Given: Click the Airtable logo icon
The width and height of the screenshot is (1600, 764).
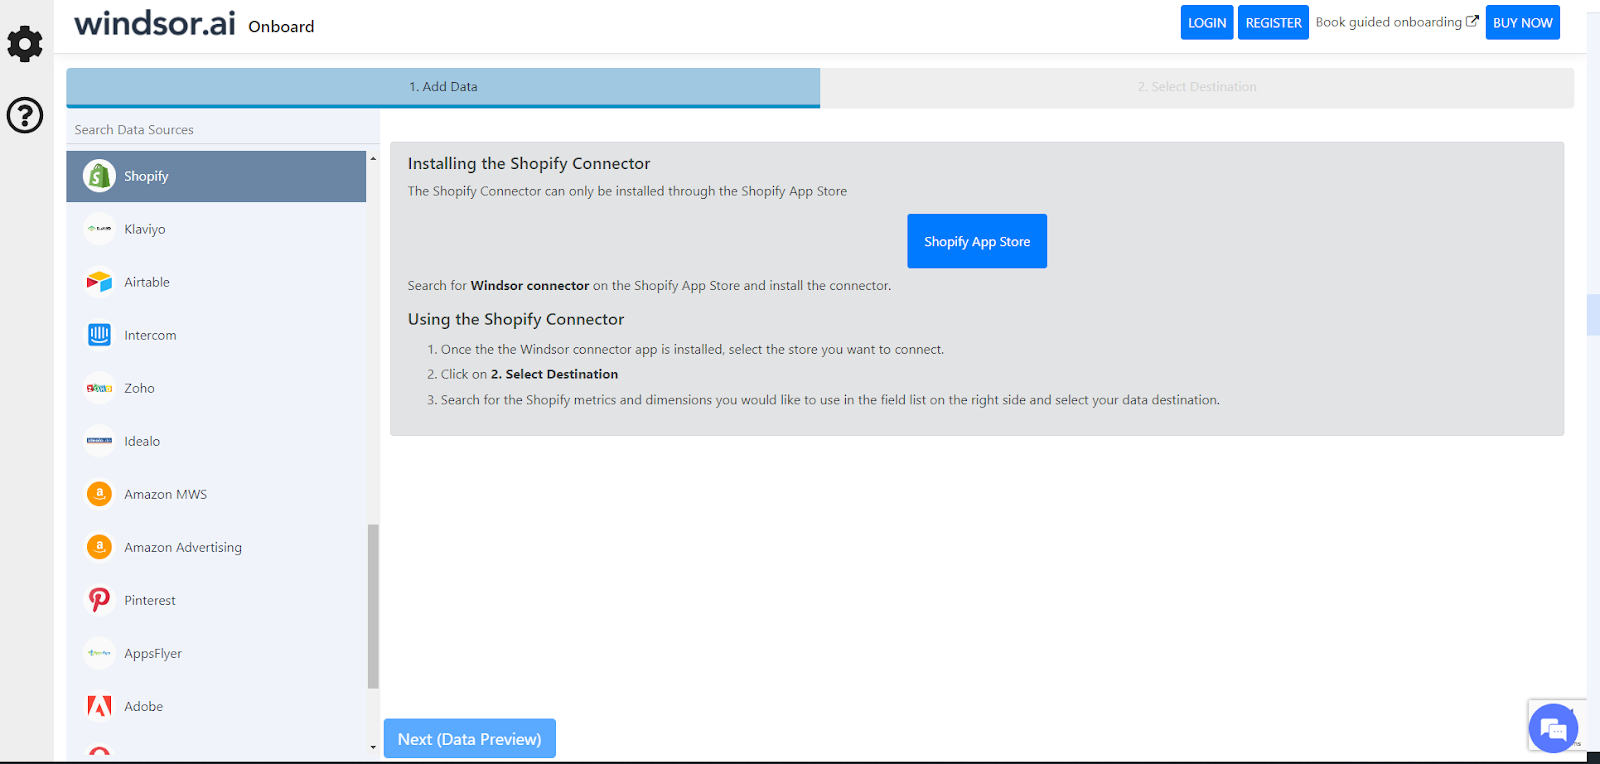Looking at the screenshot, I should pos(99,282).
